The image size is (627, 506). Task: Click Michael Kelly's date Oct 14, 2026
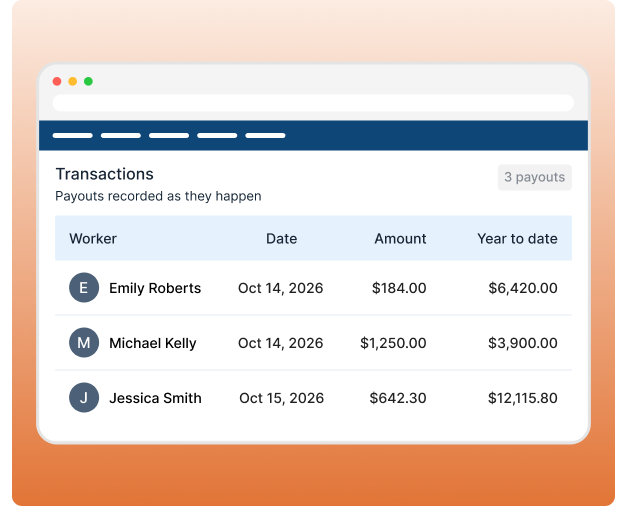click(280, 343)
